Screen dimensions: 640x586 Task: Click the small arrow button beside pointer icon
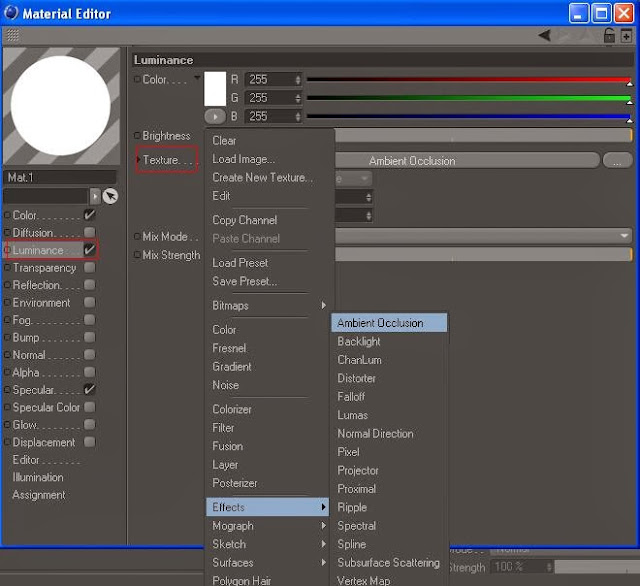tap(95, 196)
